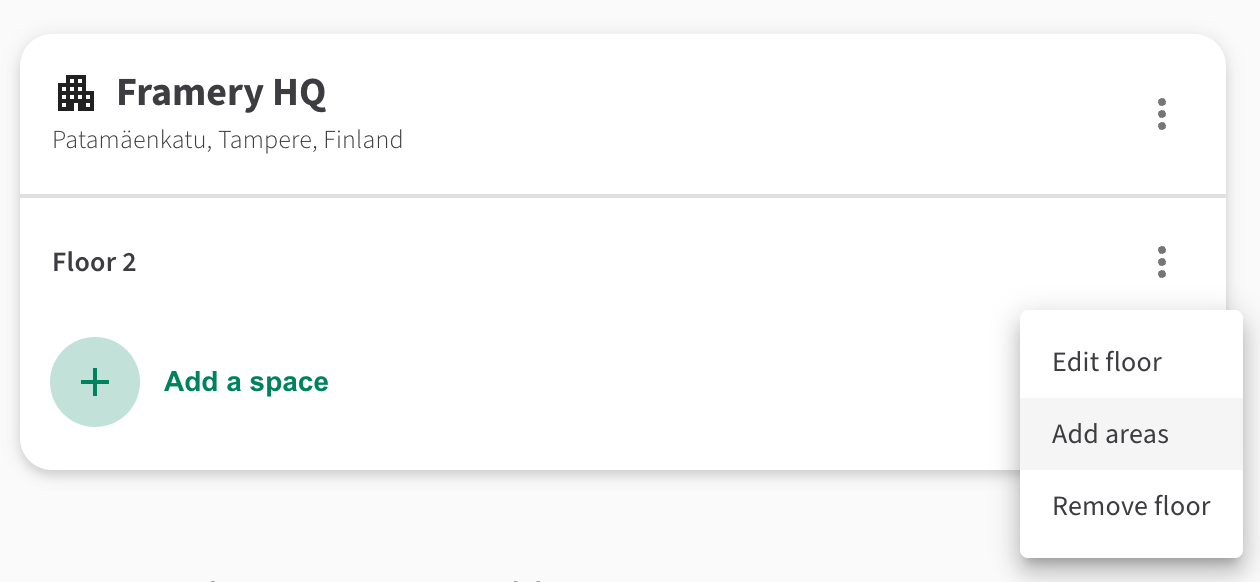Click the Floor 2 three-dot menu icon
1260x582 pixels.
click(1161, 262)
